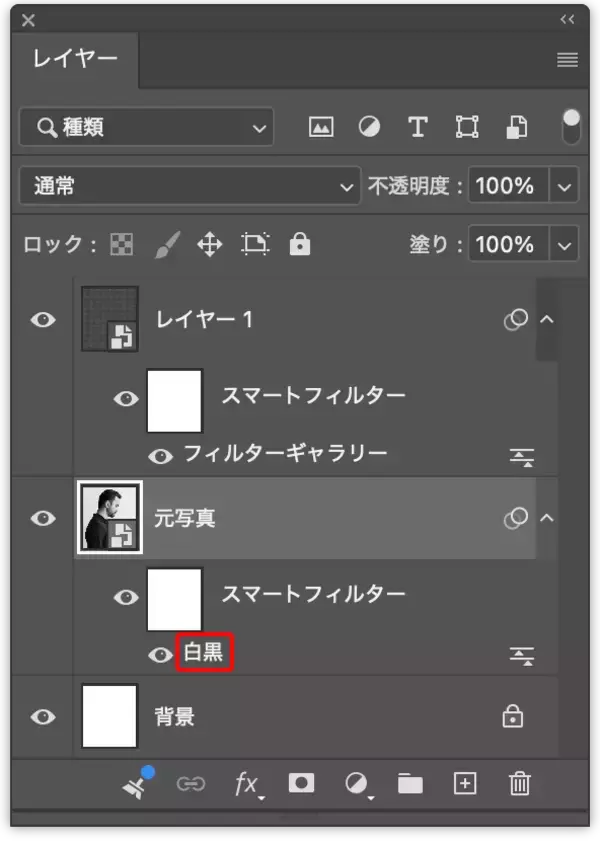Lock image pixels brush icon
The height and width of the screenshot is (841, 600).
(167, 245)
